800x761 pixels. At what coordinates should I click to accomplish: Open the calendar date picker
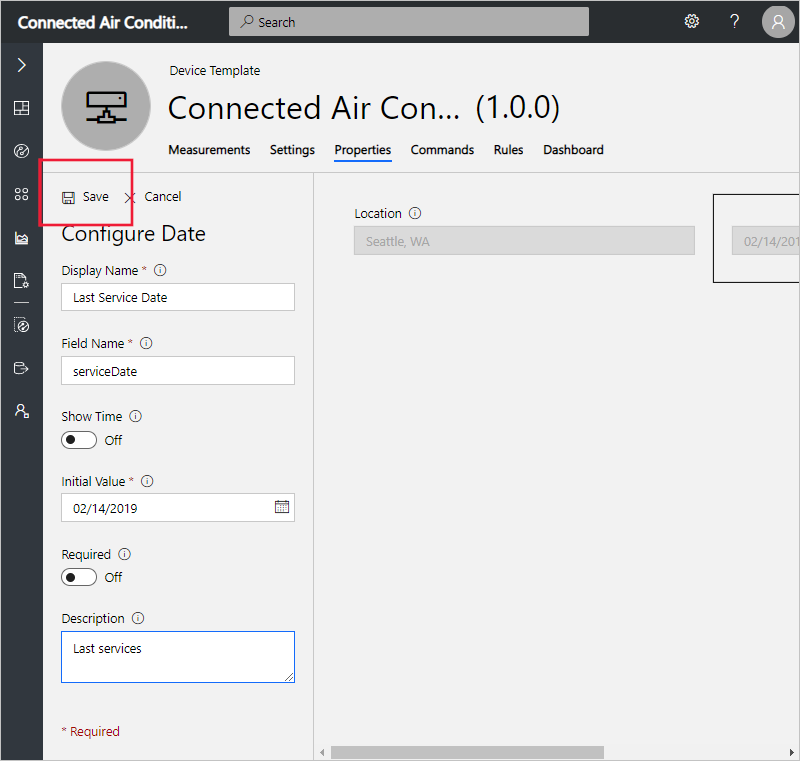[282, 507]
